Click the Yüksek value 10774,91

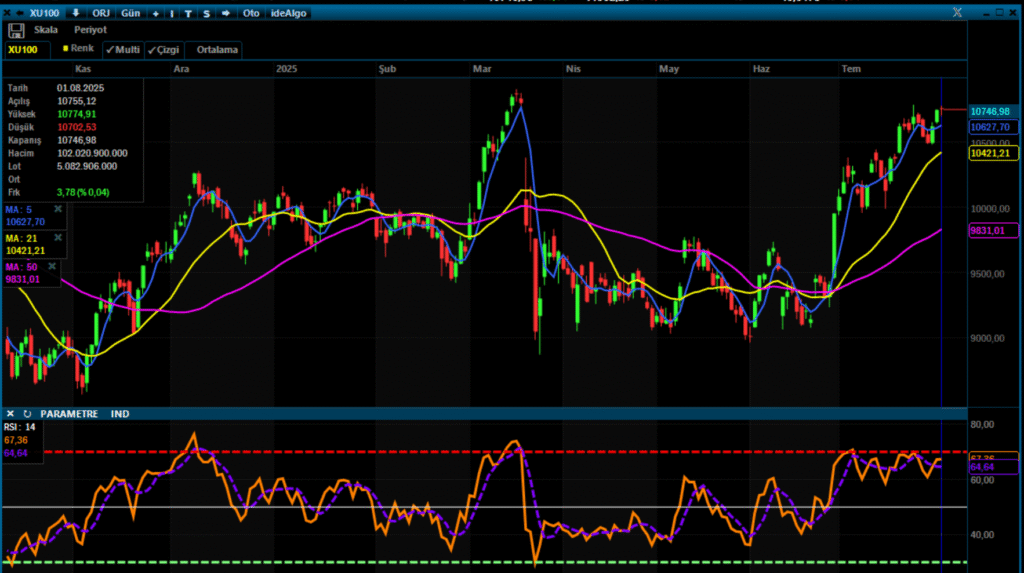(76, 114)
